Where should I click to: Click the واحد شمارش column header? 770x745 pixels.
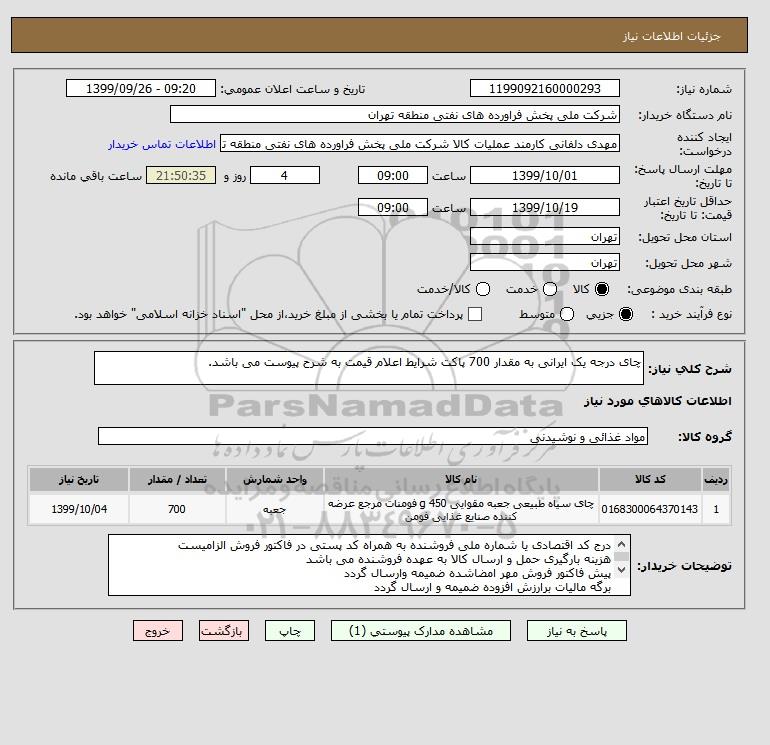pyautogui.click(x=275, y=479)
